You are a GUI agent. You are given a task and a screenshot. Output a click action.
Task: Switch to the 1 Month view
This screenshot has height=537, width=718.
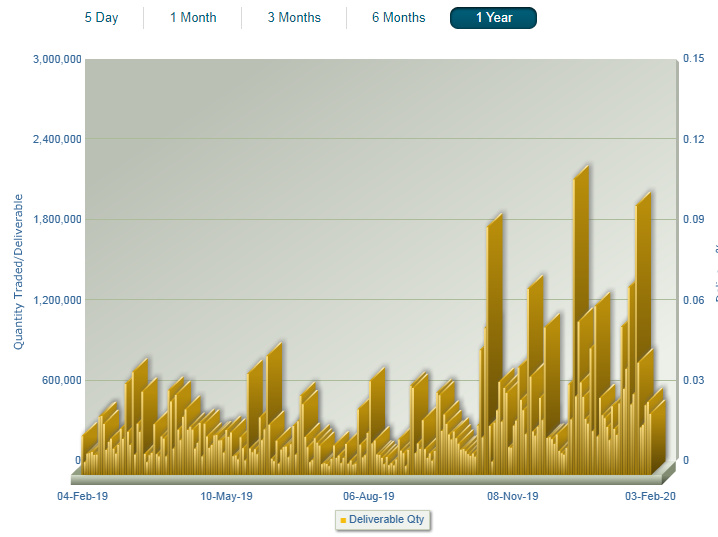(193, 18)
